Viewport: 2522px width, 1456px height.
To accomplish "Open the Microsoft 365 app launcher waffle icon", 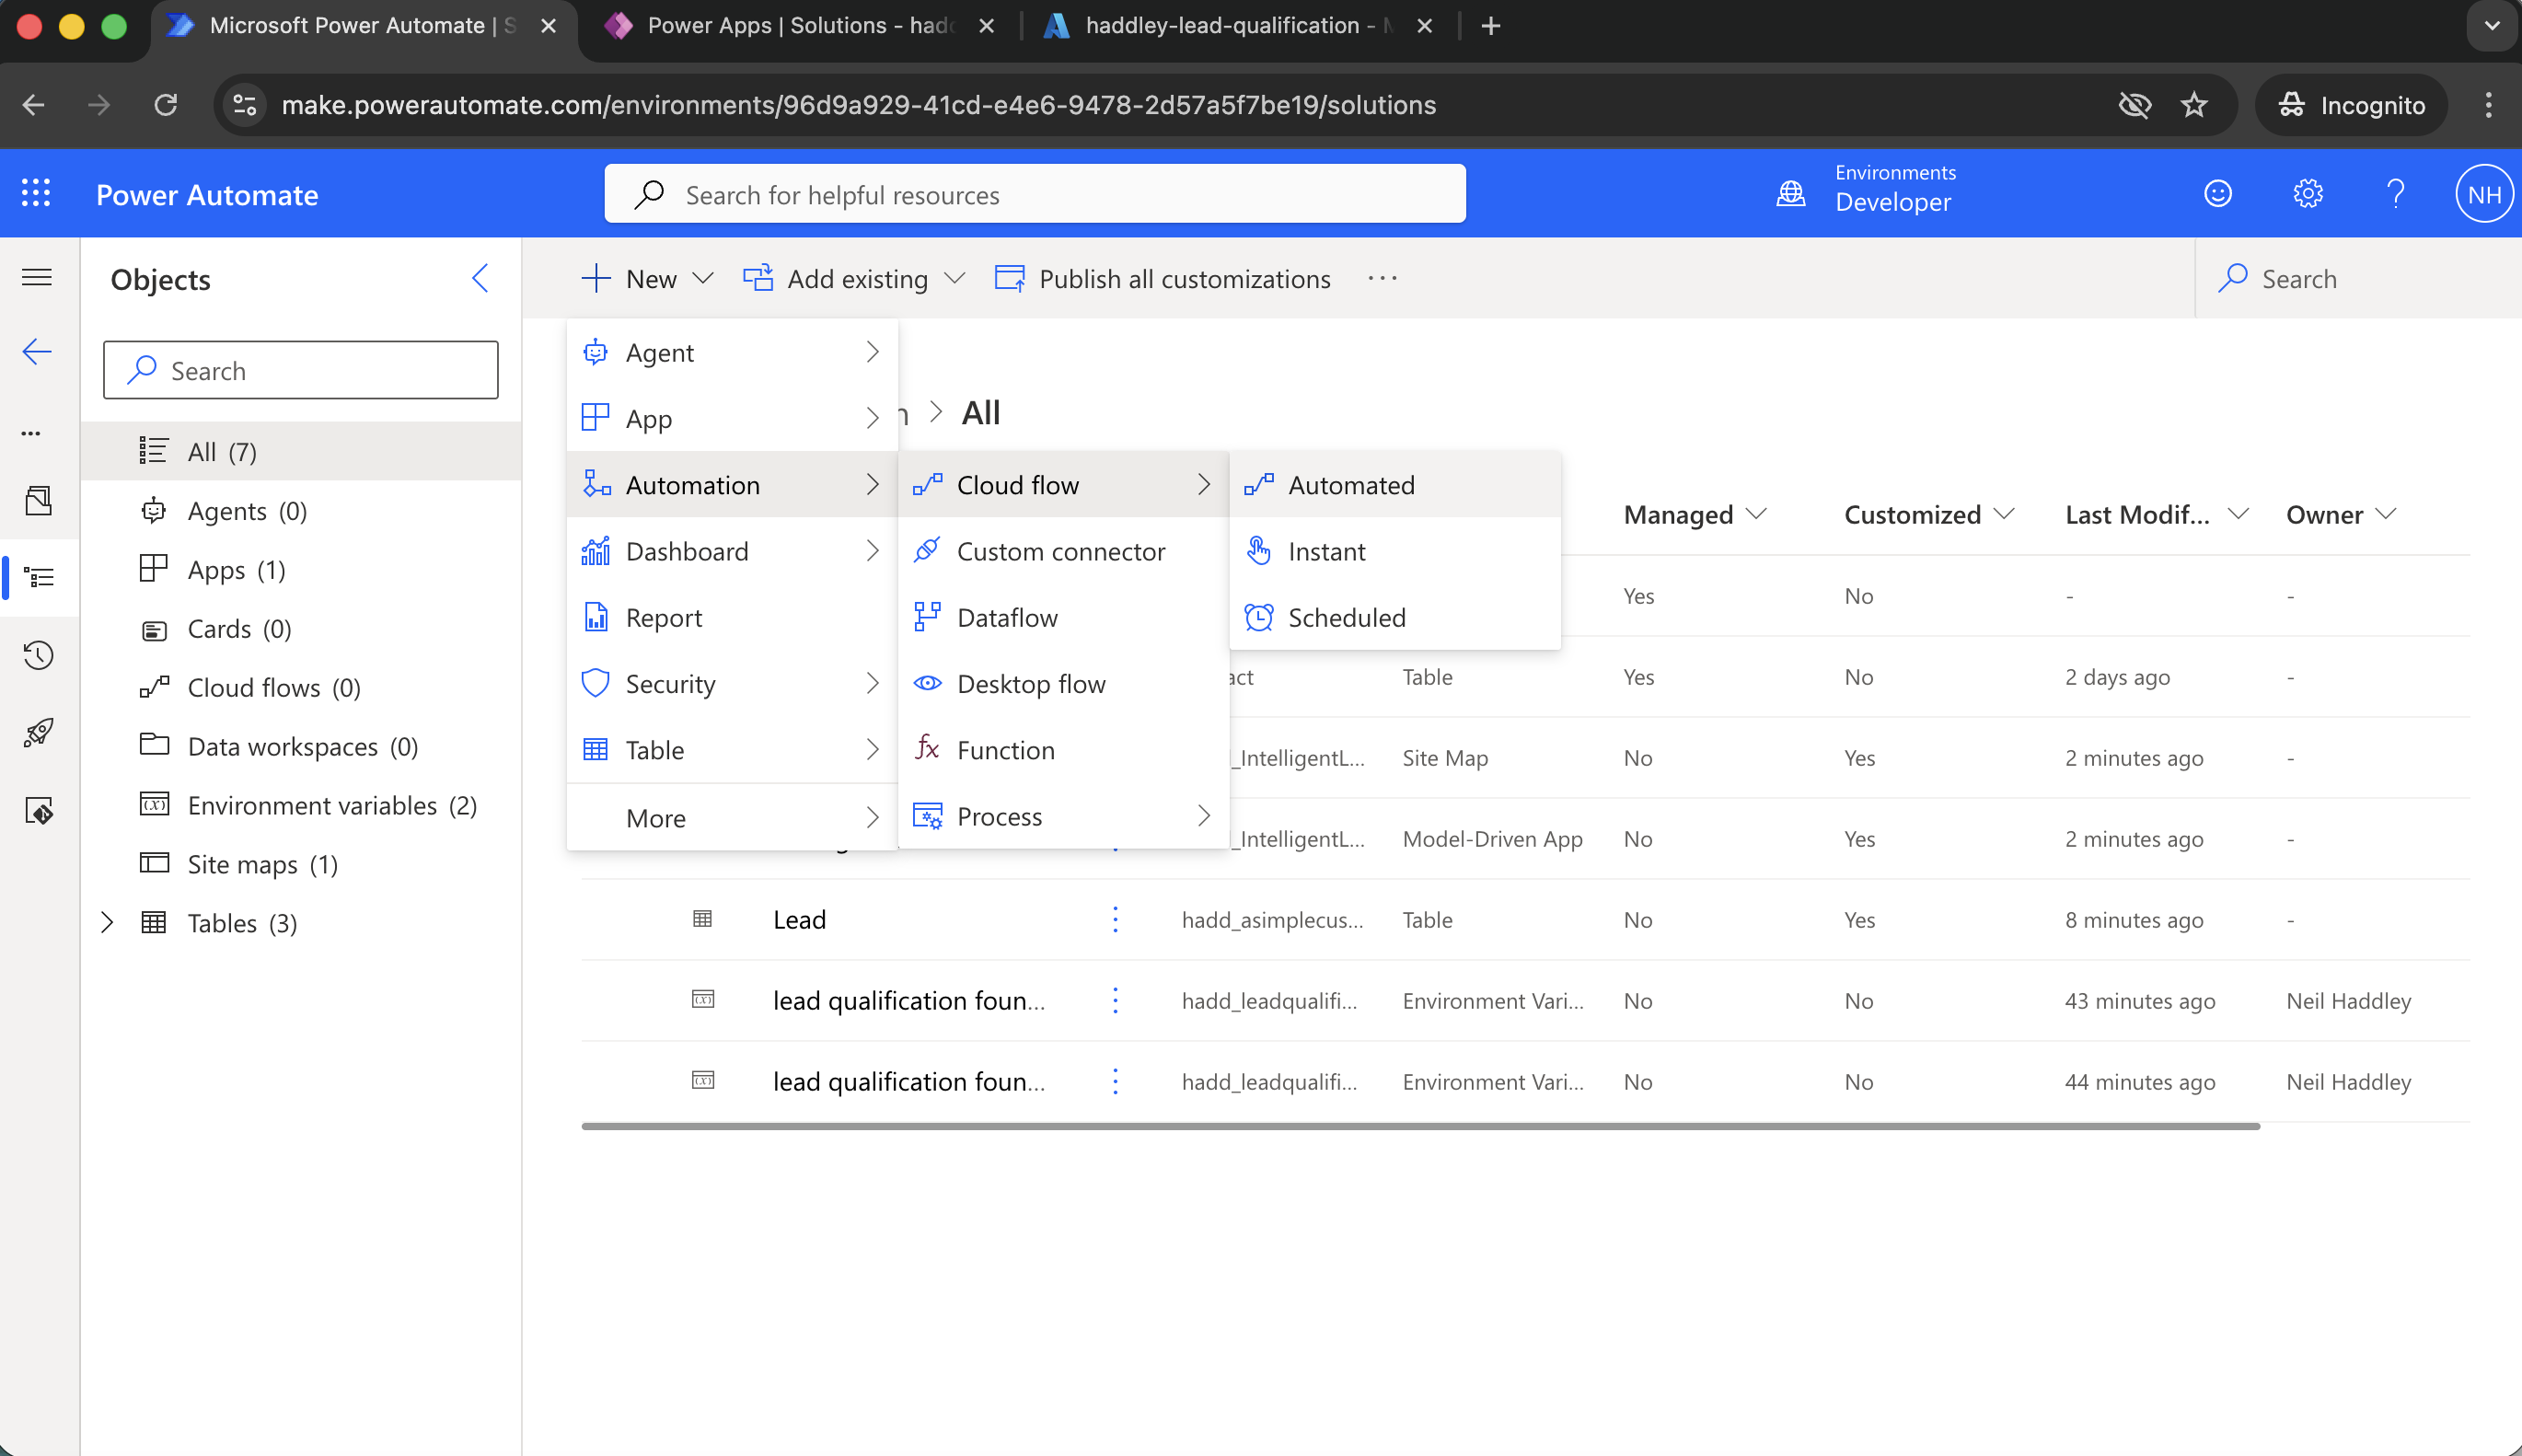I will click(36, 193).
